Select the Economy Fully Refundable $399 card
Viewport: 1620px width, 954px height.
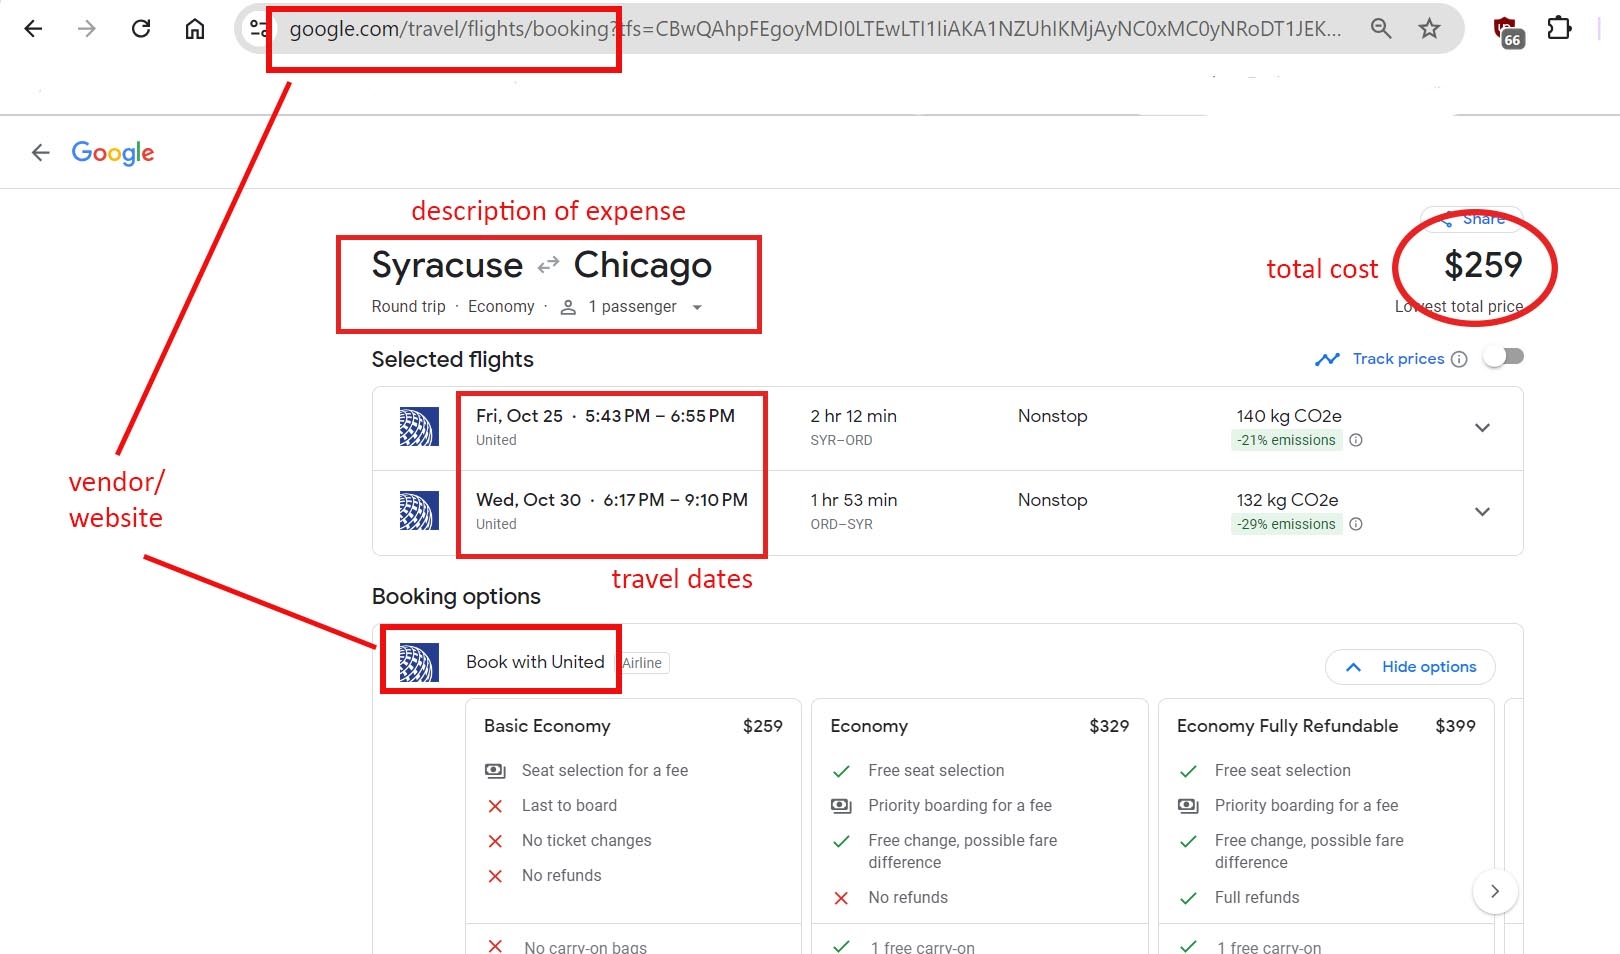tap(1326, 826)
